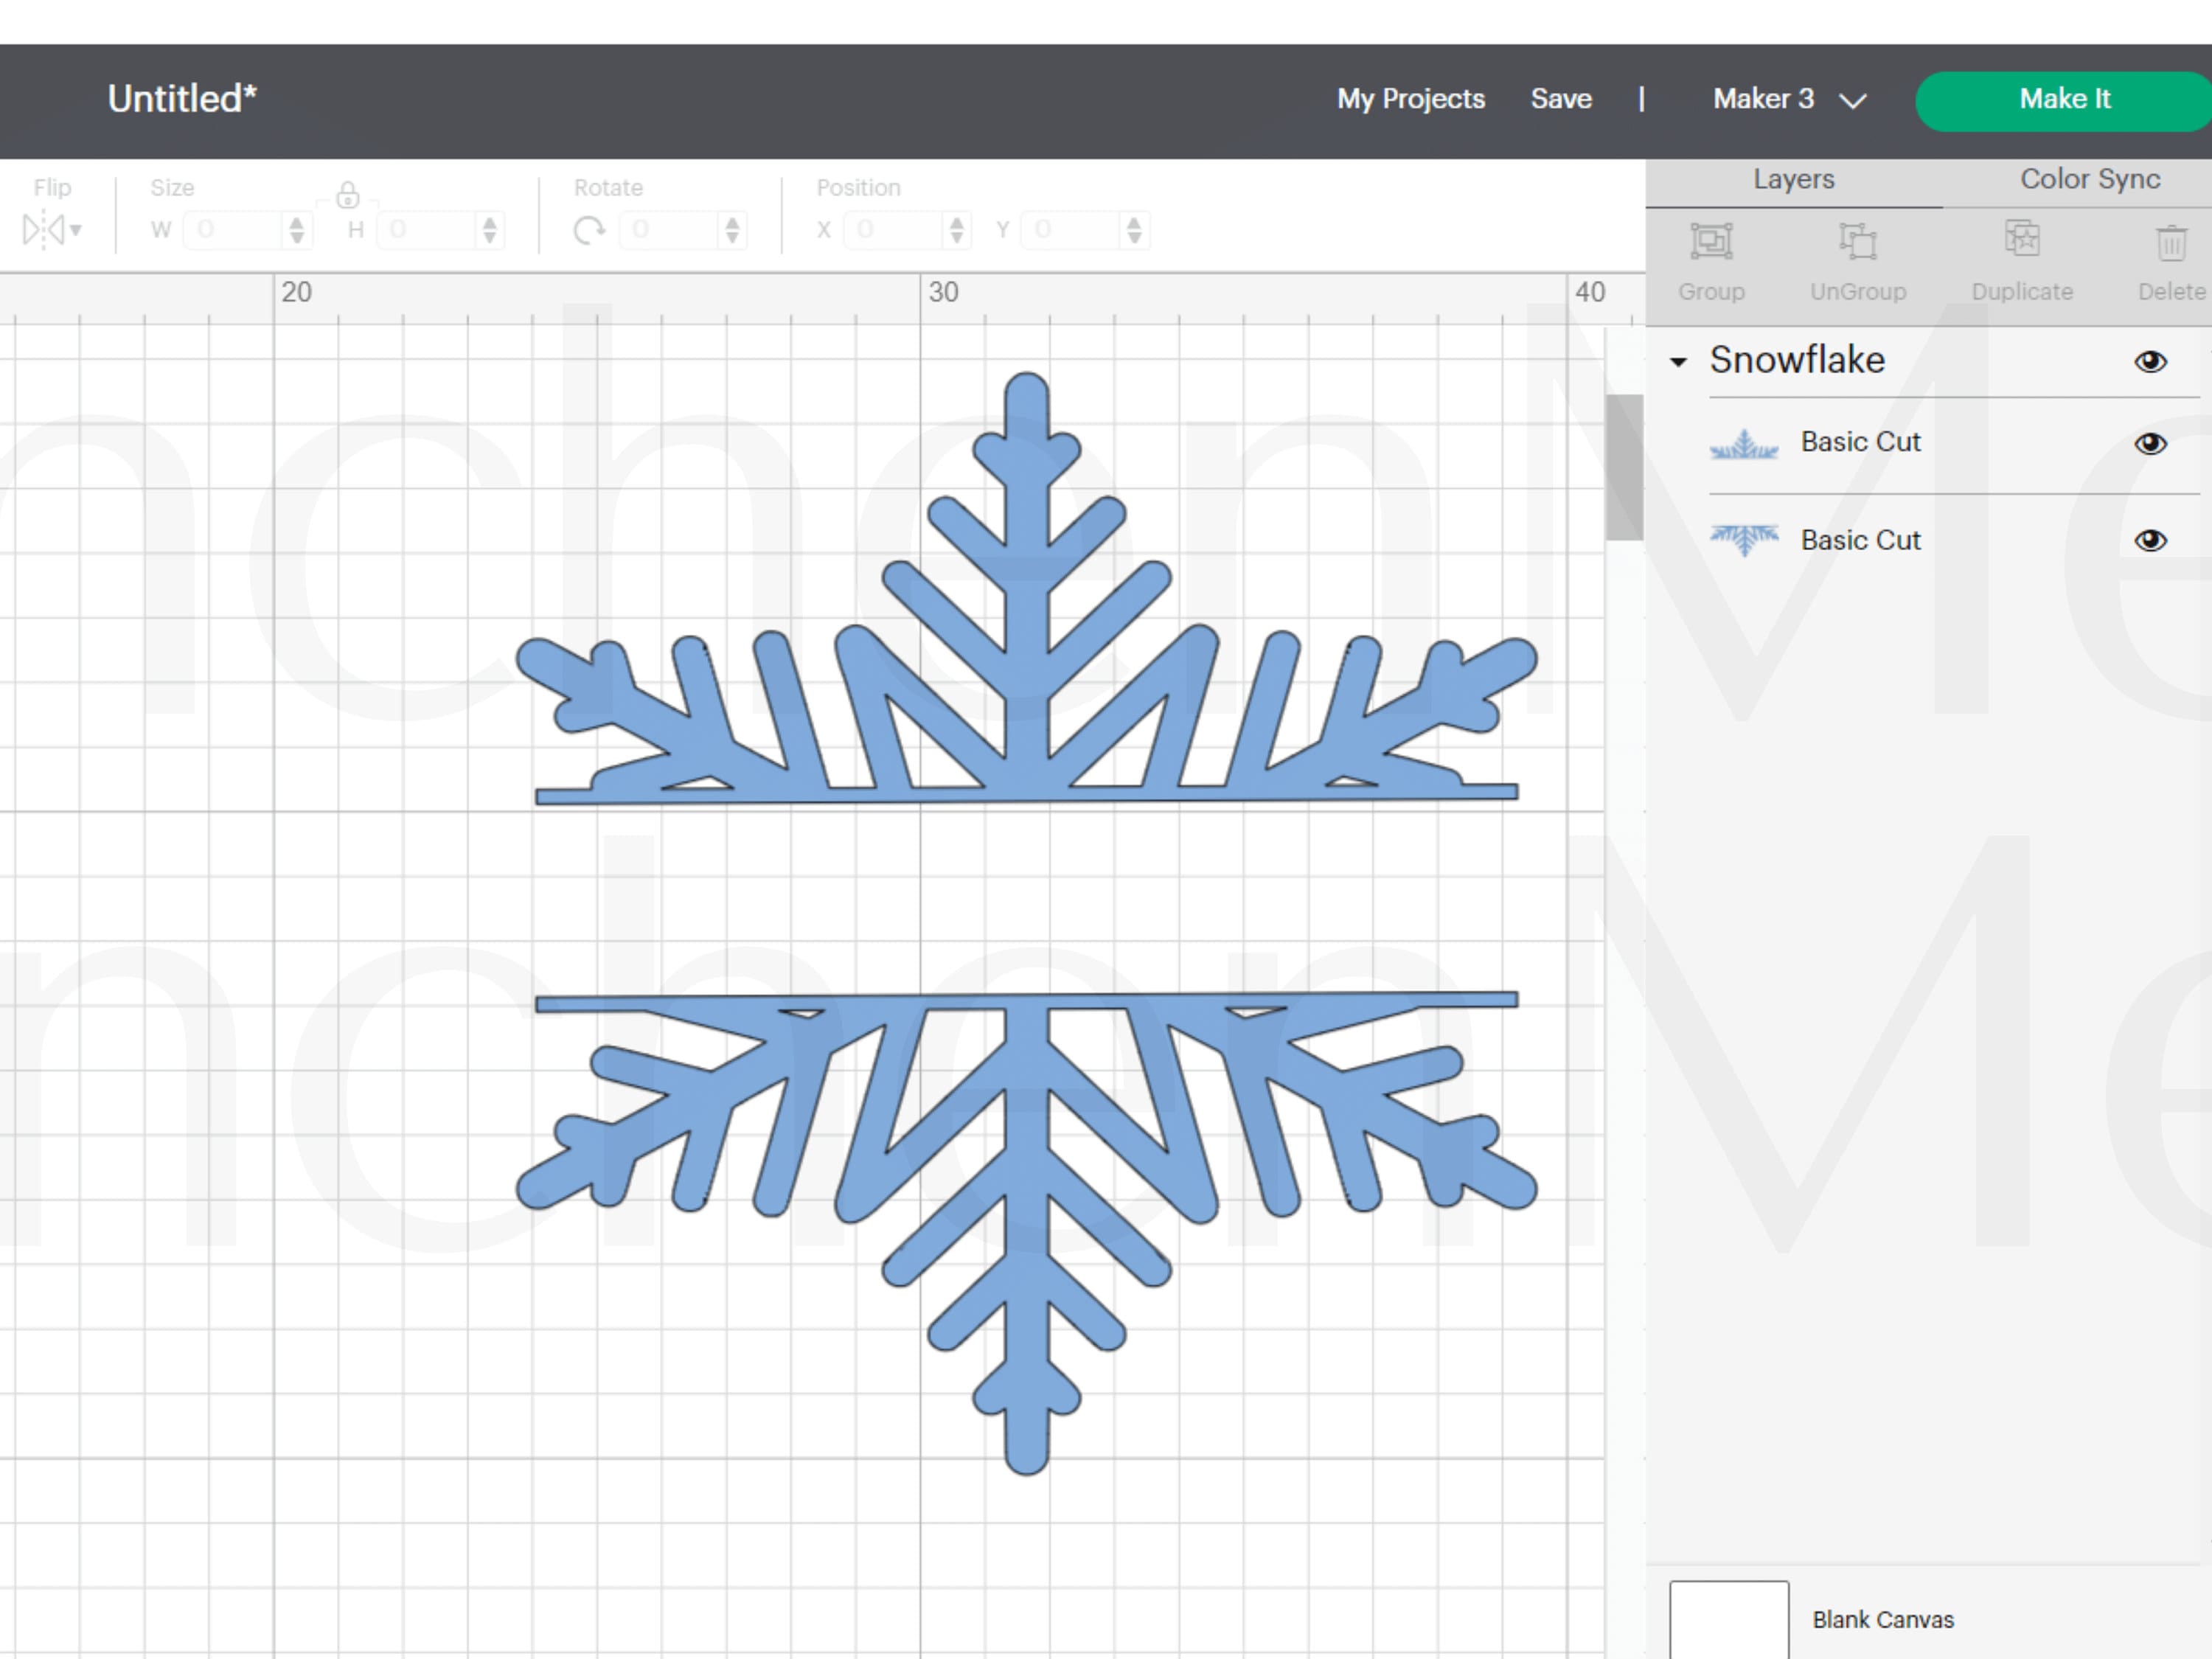Click the Duplicate icon
Image resolution: width=2212 pixels, height=1659 pixels.
pyautogui.click(x=2021, y=238)
